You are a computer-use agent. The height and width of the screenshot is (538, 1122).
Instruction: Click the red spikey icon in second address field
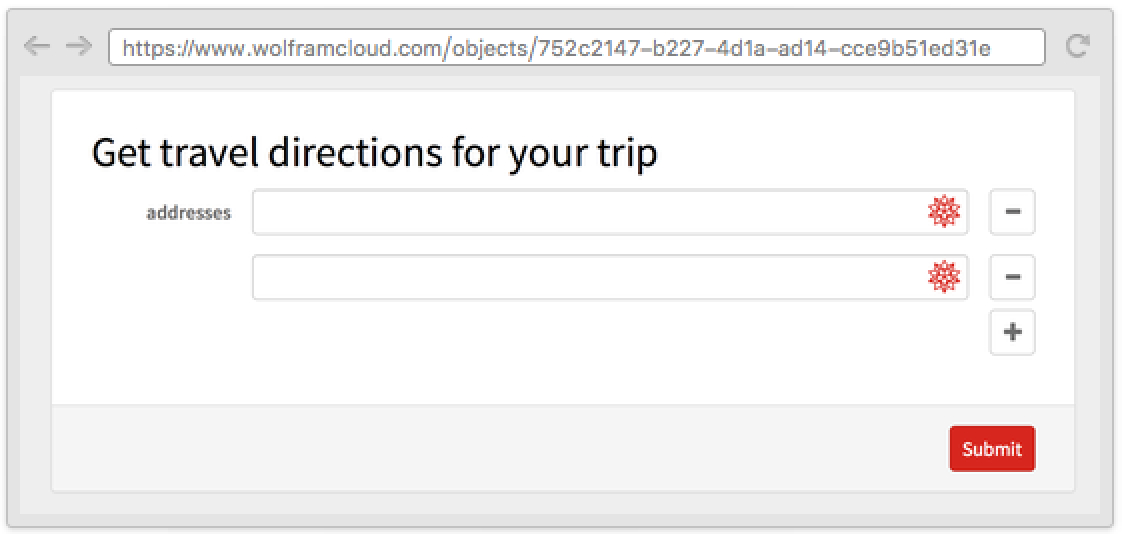click(944, 277)
